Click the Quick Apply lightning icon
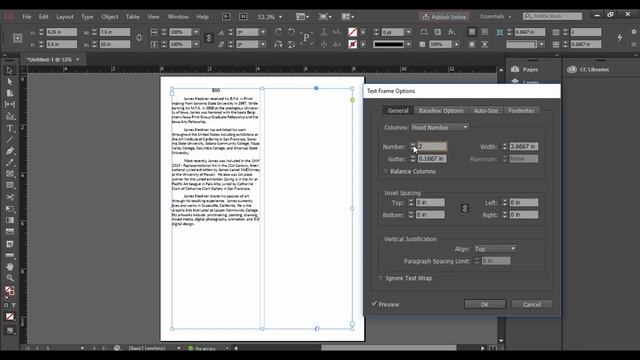This screenshot has height=360, width=640. tap(620, 38)
